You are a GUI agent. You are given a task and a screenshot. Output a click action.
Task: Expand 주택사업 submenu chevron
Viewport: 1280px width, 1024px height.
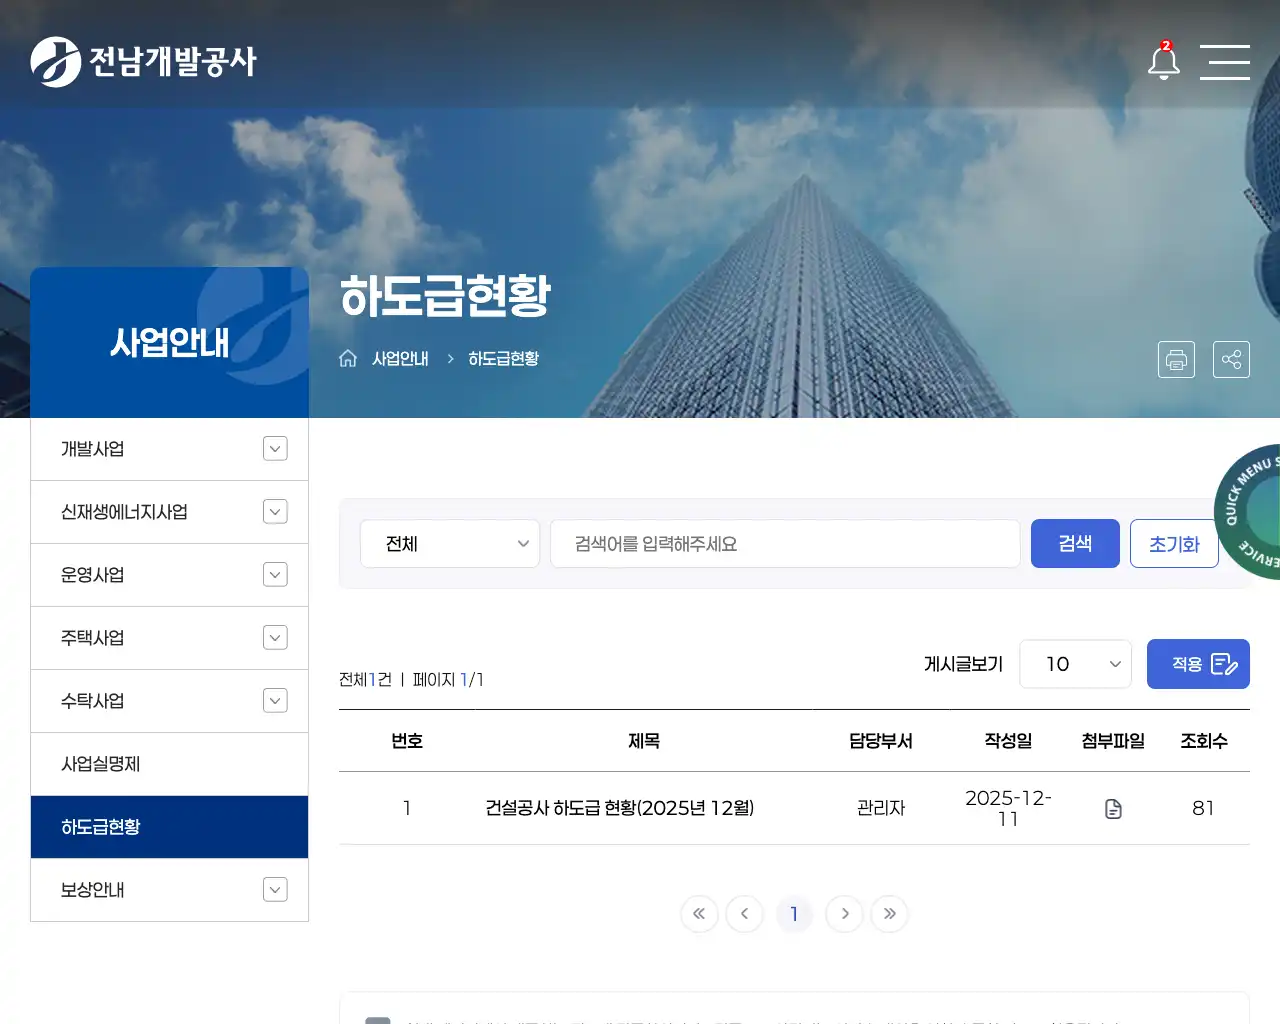click(x=275, y=638)
